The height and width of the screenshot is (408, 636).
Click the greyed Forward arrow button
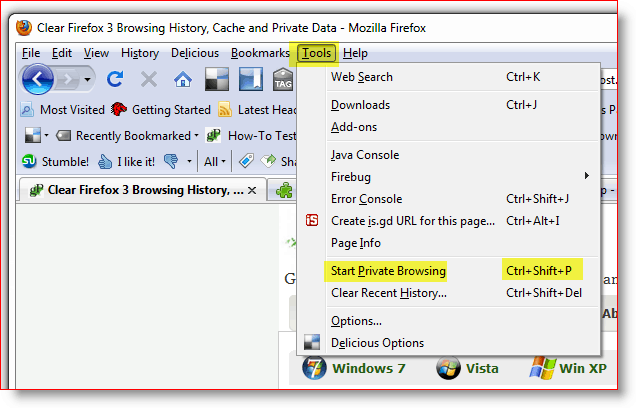tap(68, 79)
